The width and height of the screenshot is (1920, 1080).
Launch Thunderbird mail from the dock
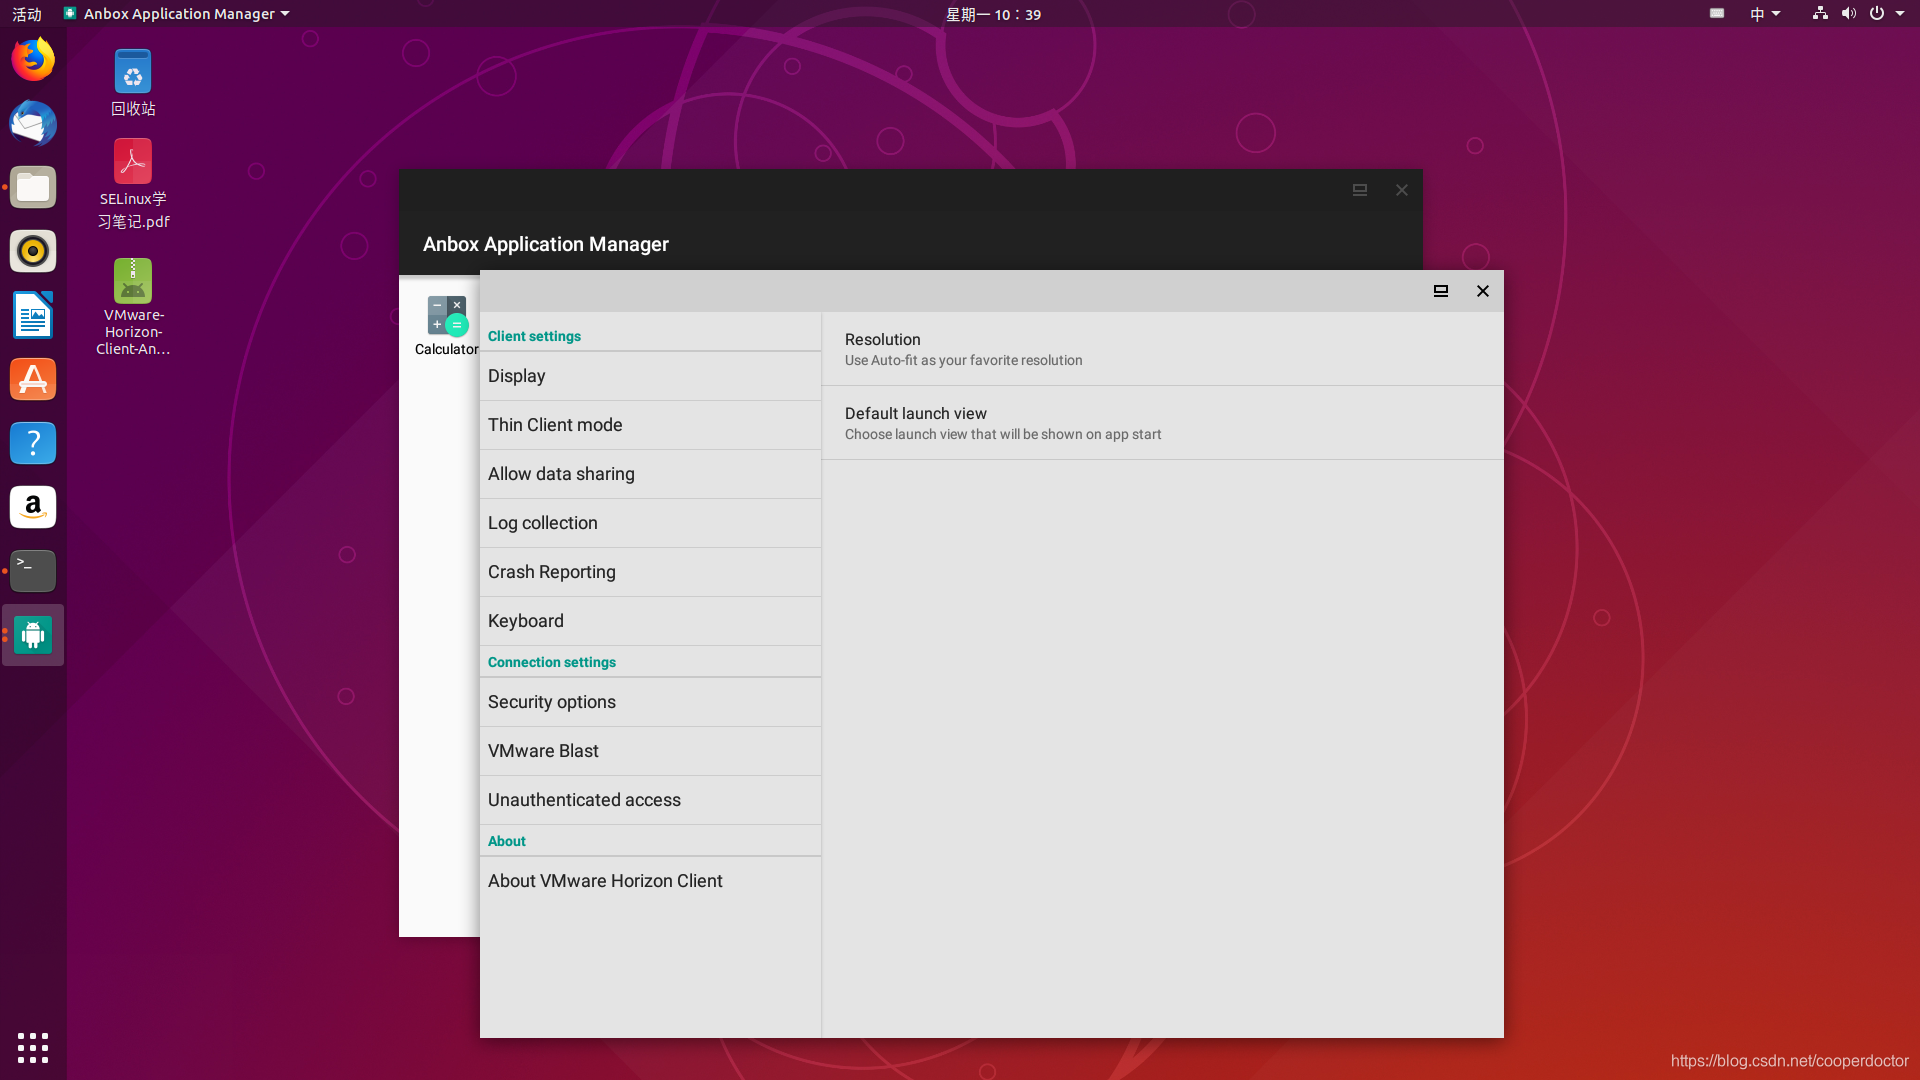[33, 124]
